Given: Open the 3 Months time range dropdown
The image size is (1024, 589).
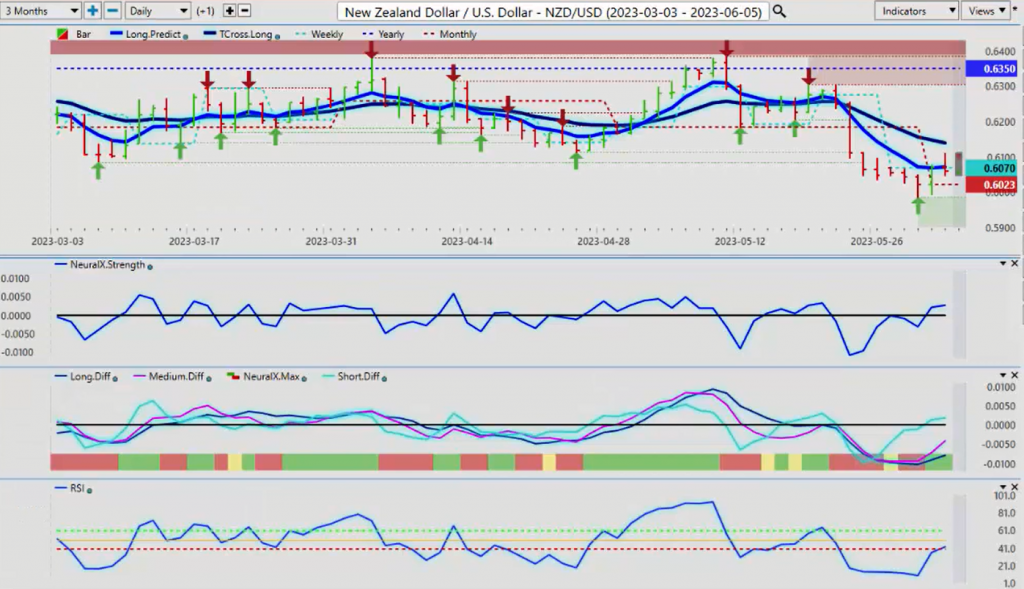Looking at the screenshot, I should pos(41,11).
